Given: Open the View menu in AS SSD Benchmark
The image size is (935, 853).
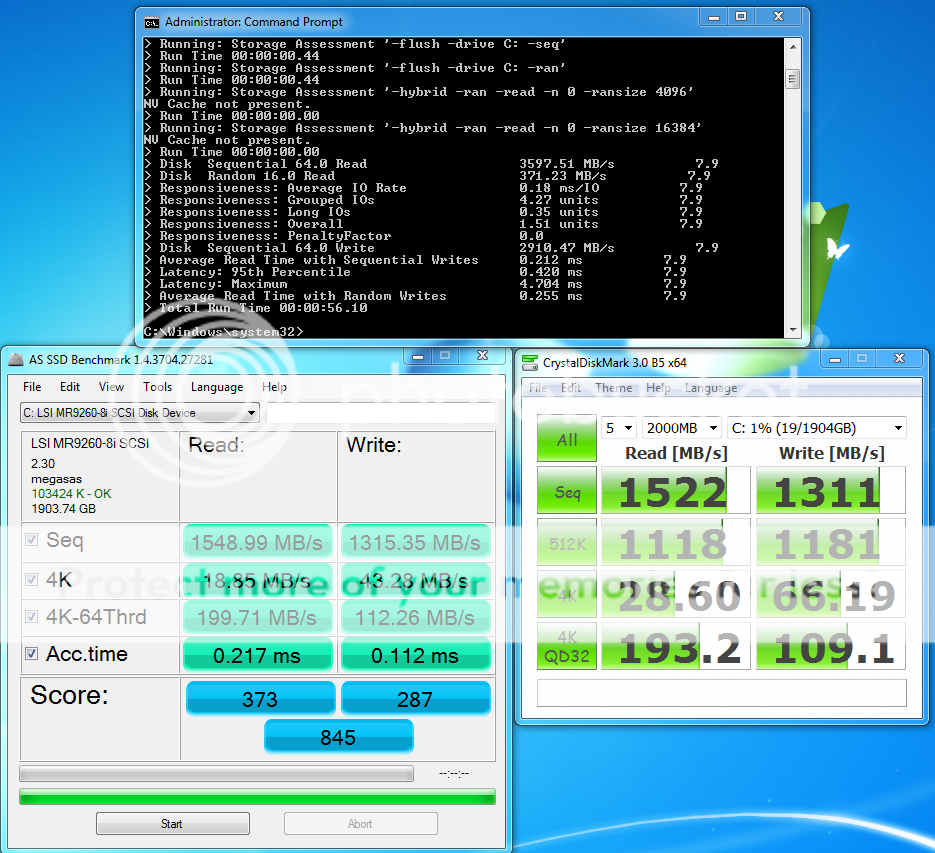Looking at the screenshot, I should pos(112,387).
